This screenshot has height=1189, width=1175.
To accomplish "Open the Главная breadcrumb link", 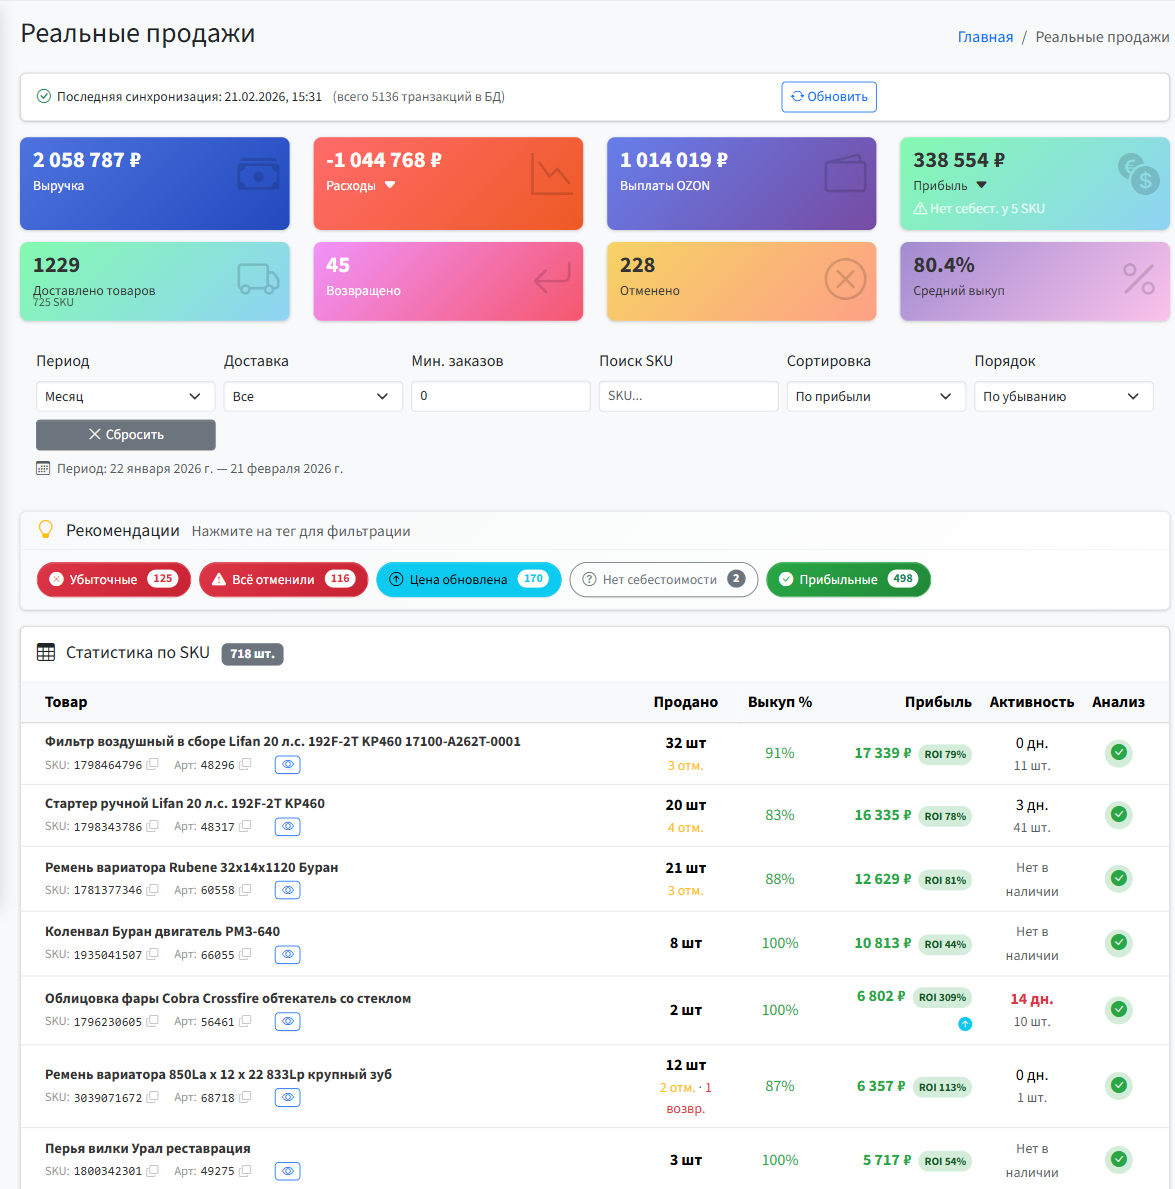I will pyautogui.click(x=985, y=37).
